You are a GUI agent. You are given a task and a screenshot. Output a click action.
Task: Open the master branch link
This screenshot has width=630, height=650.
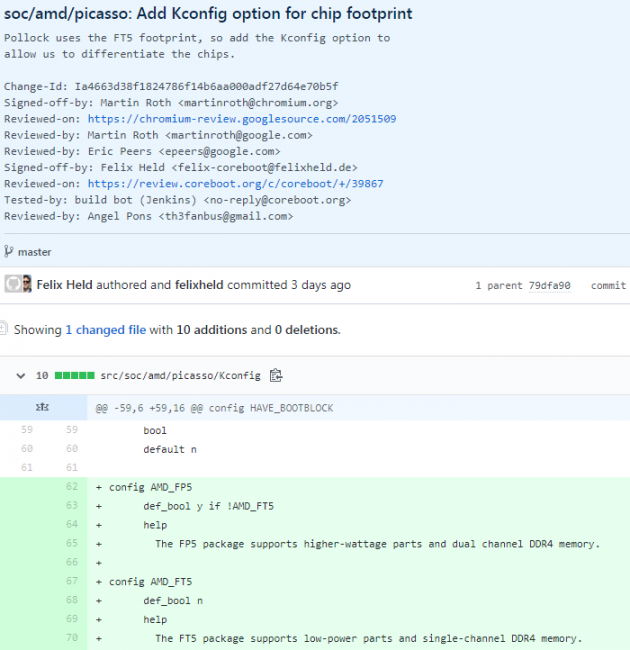34,252
